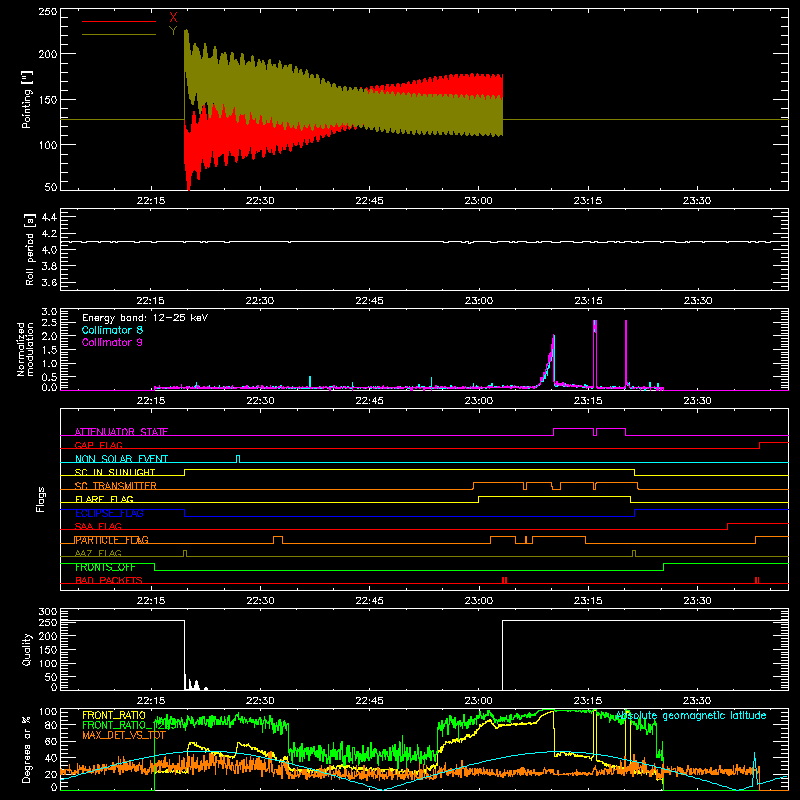Click the 22:30 tick under Flags plot
The height and width of the screenshot is (800, 800).
pos(260,601)
